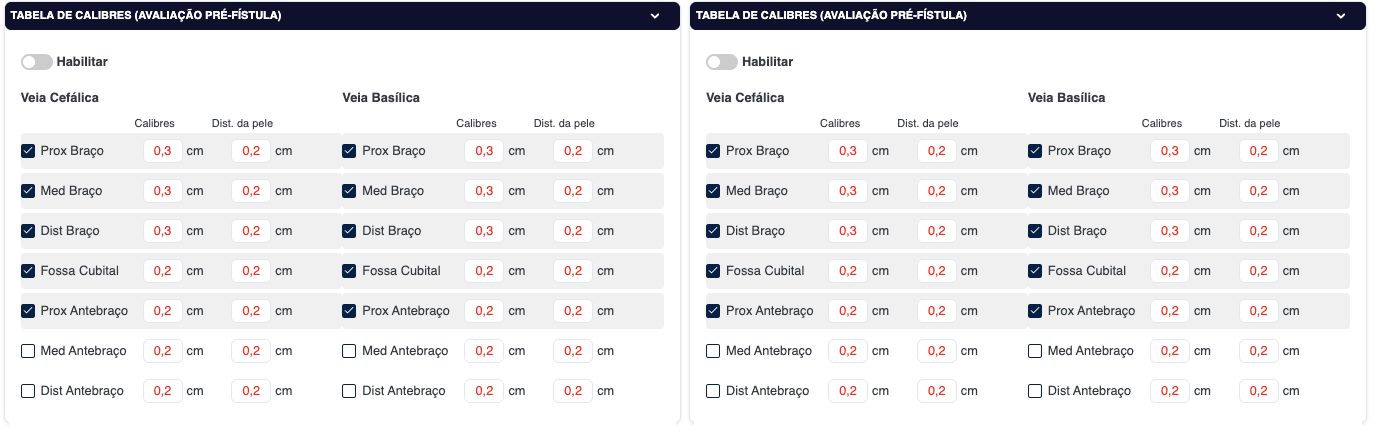Check Med Antebraço under right panel Veia Basílica
The image size is (1382, 448).
1035,351
